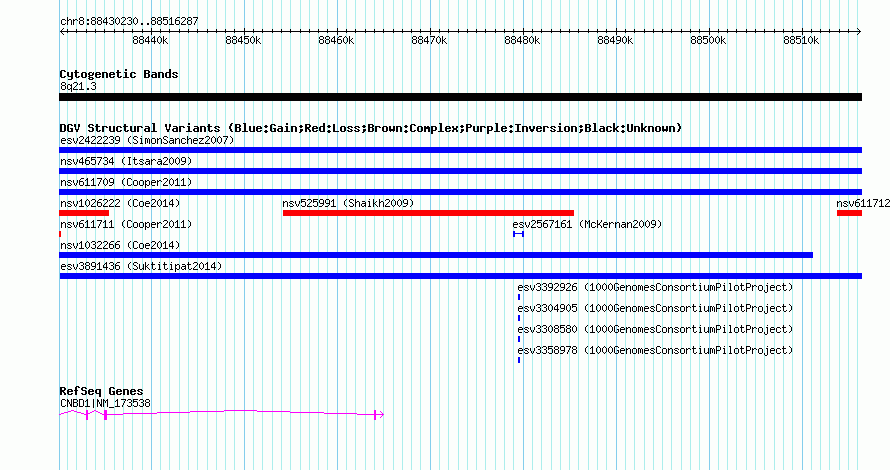Select the nsv525991 (Shaikh2009) red bar

(429, 213)
